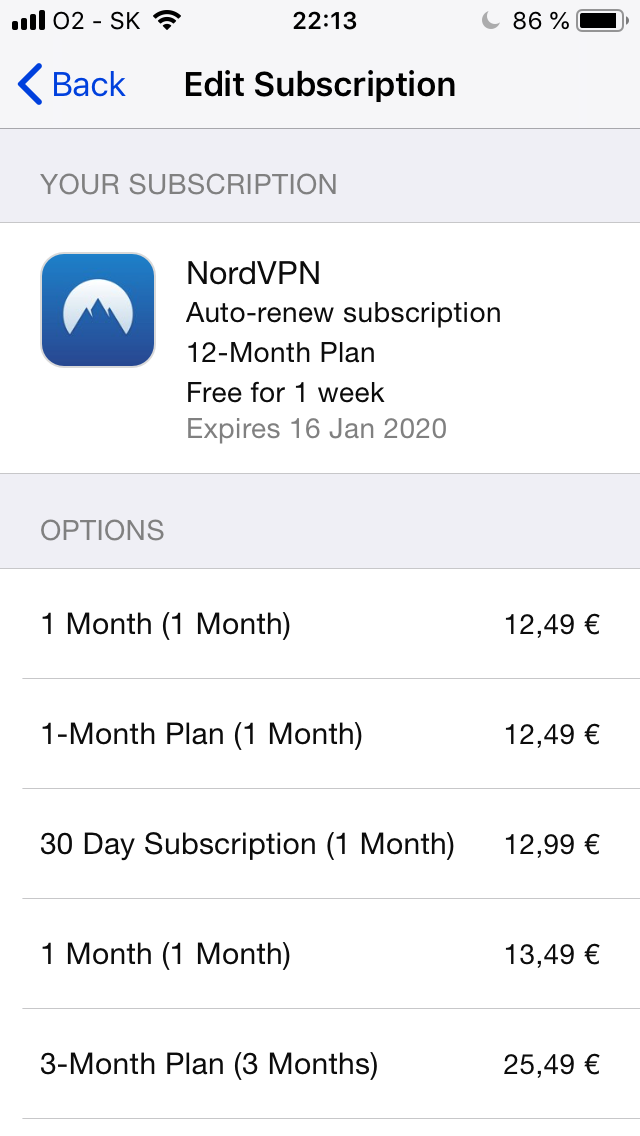Tap the cellular signal bars icon

point(28,20)
